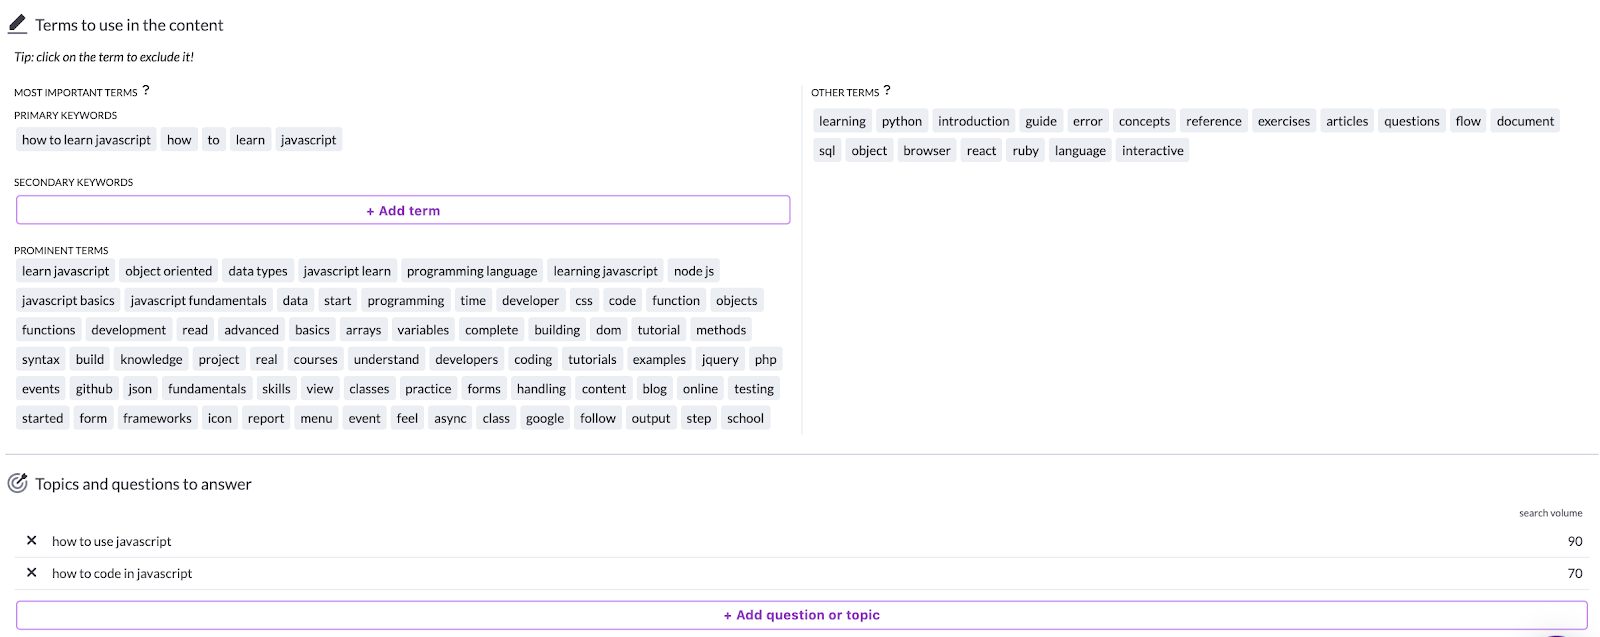Exclude the other term 'articles'

(x=1347, y=121)
